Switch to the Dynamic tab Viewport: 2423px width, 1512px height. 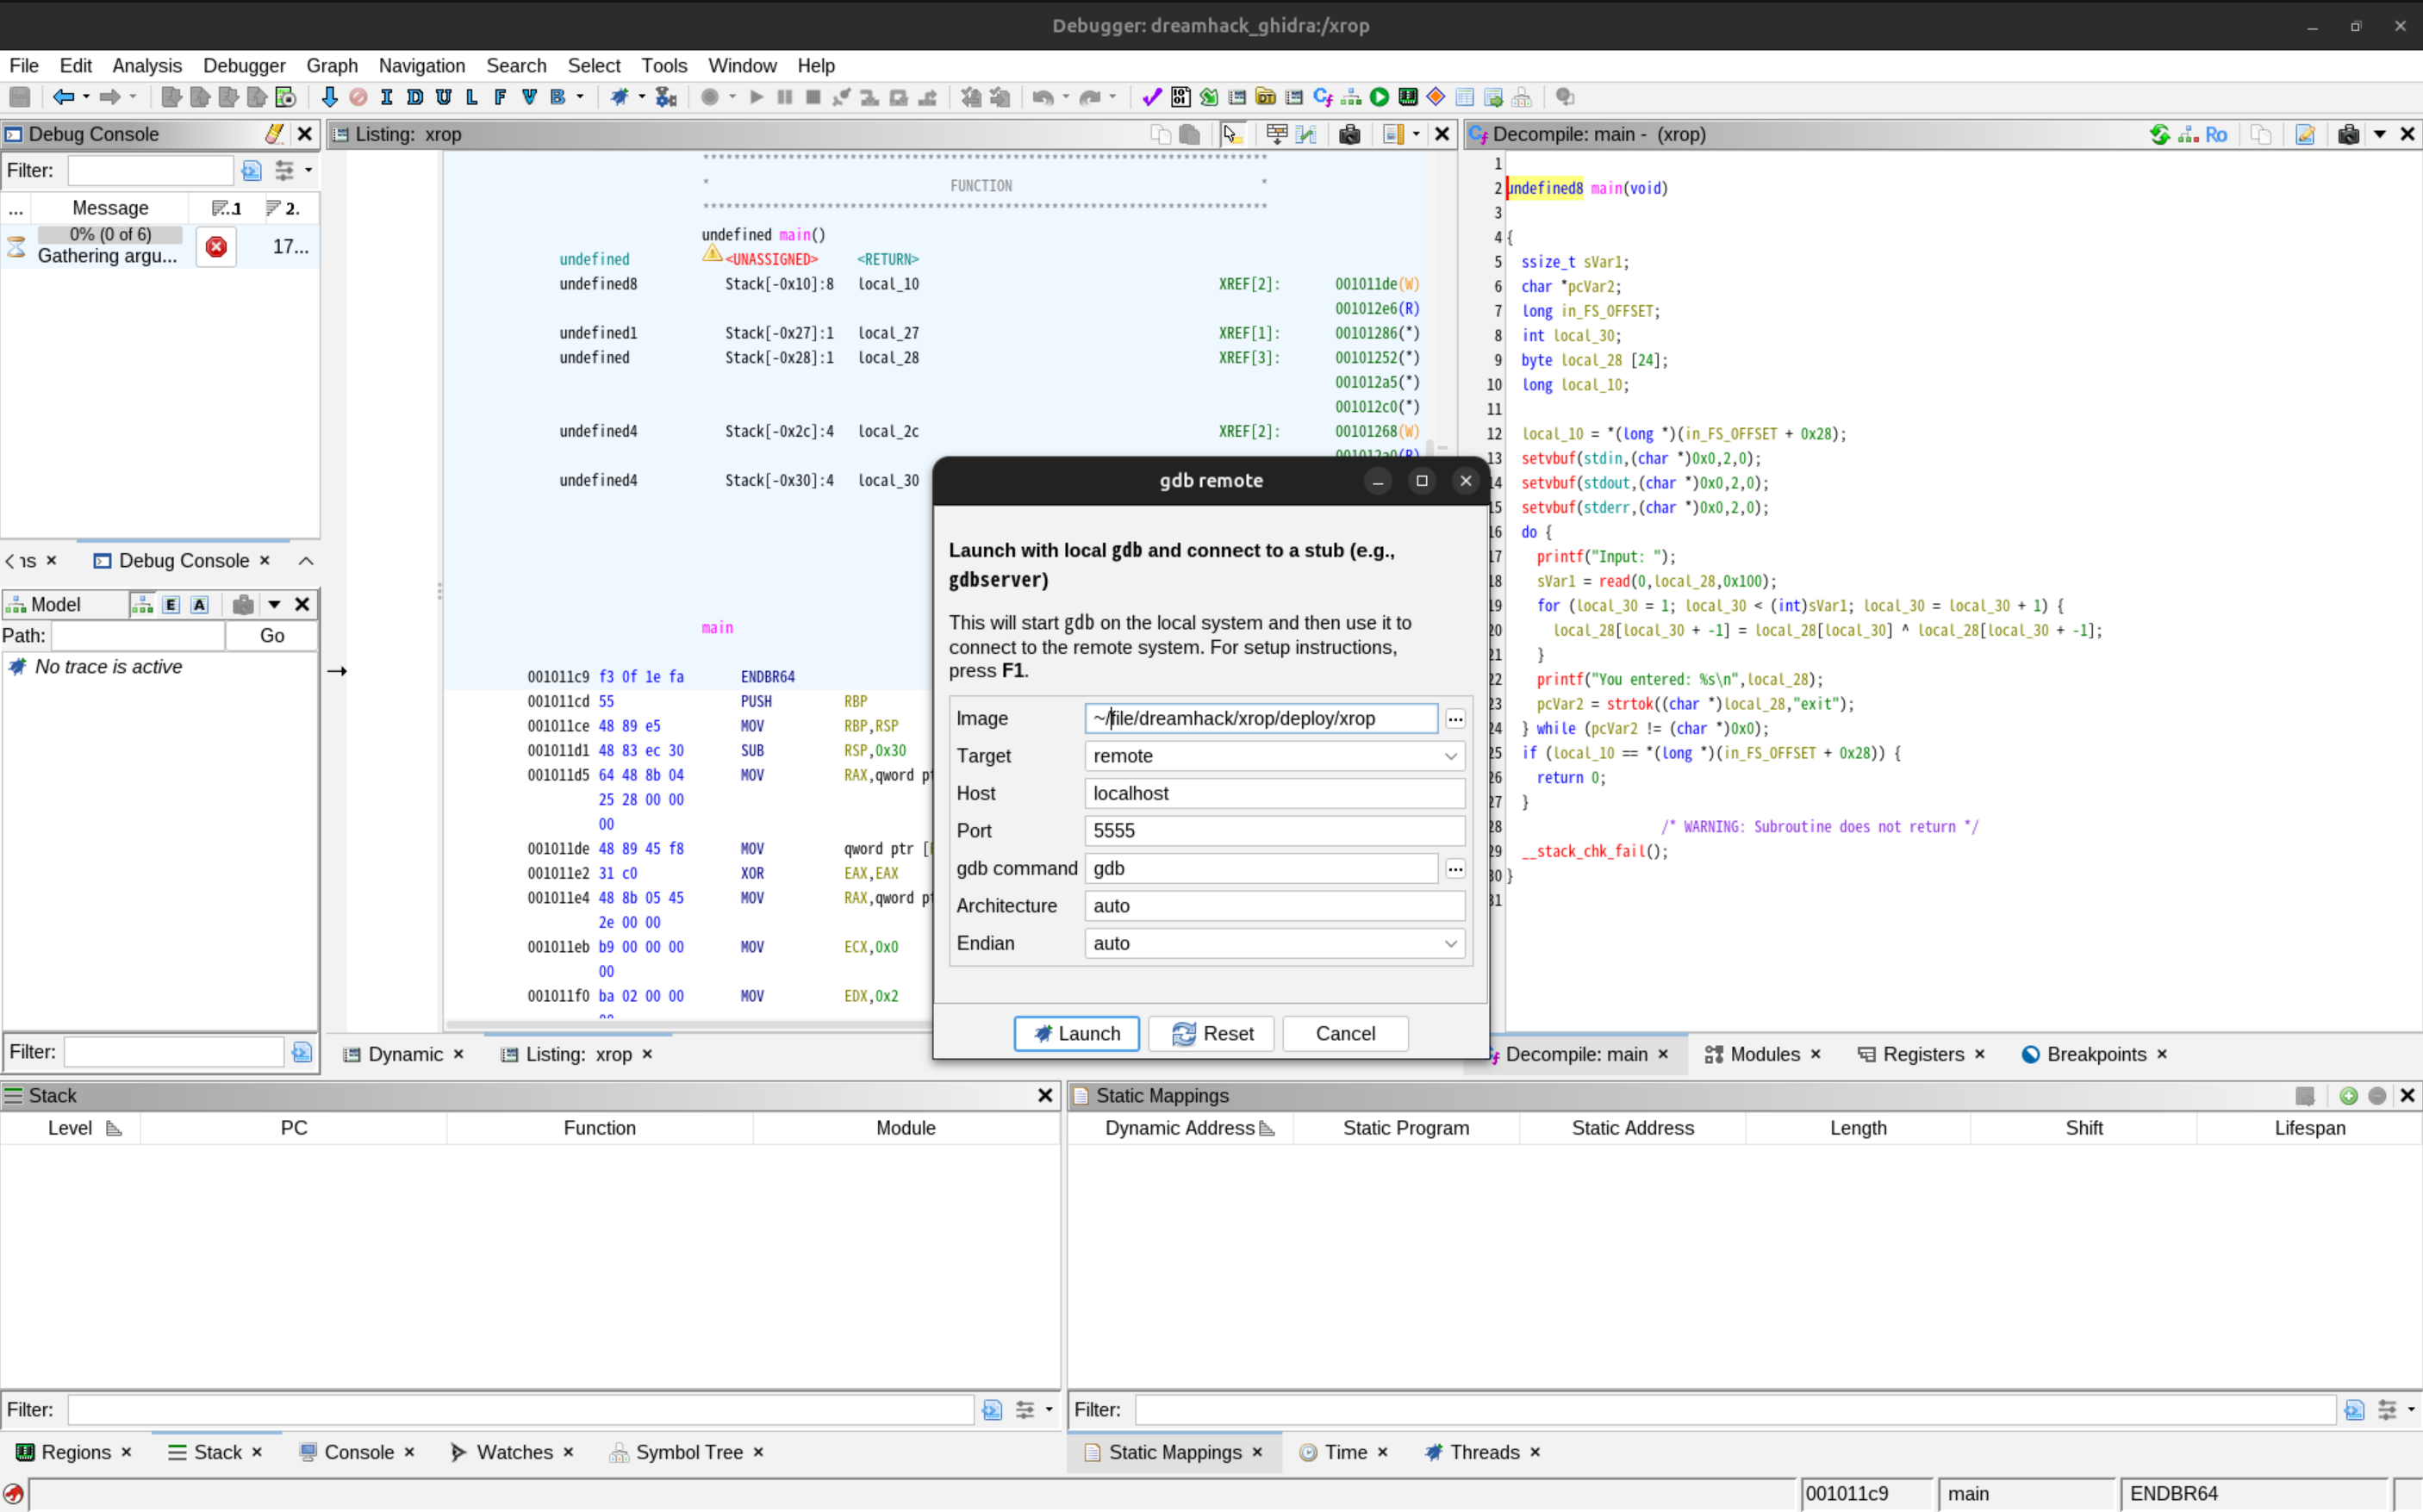click(404, 1054)
